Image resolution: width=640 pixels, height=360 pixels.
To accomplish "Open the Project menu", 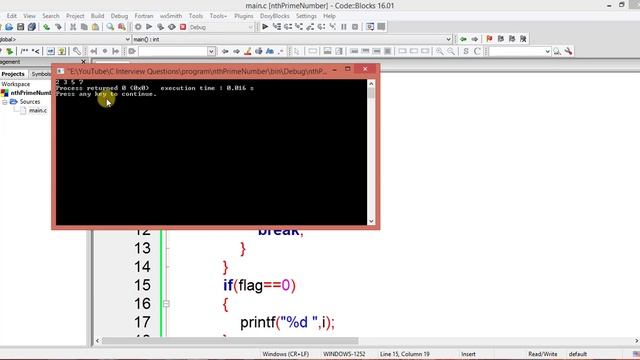I will click(75, 16).
